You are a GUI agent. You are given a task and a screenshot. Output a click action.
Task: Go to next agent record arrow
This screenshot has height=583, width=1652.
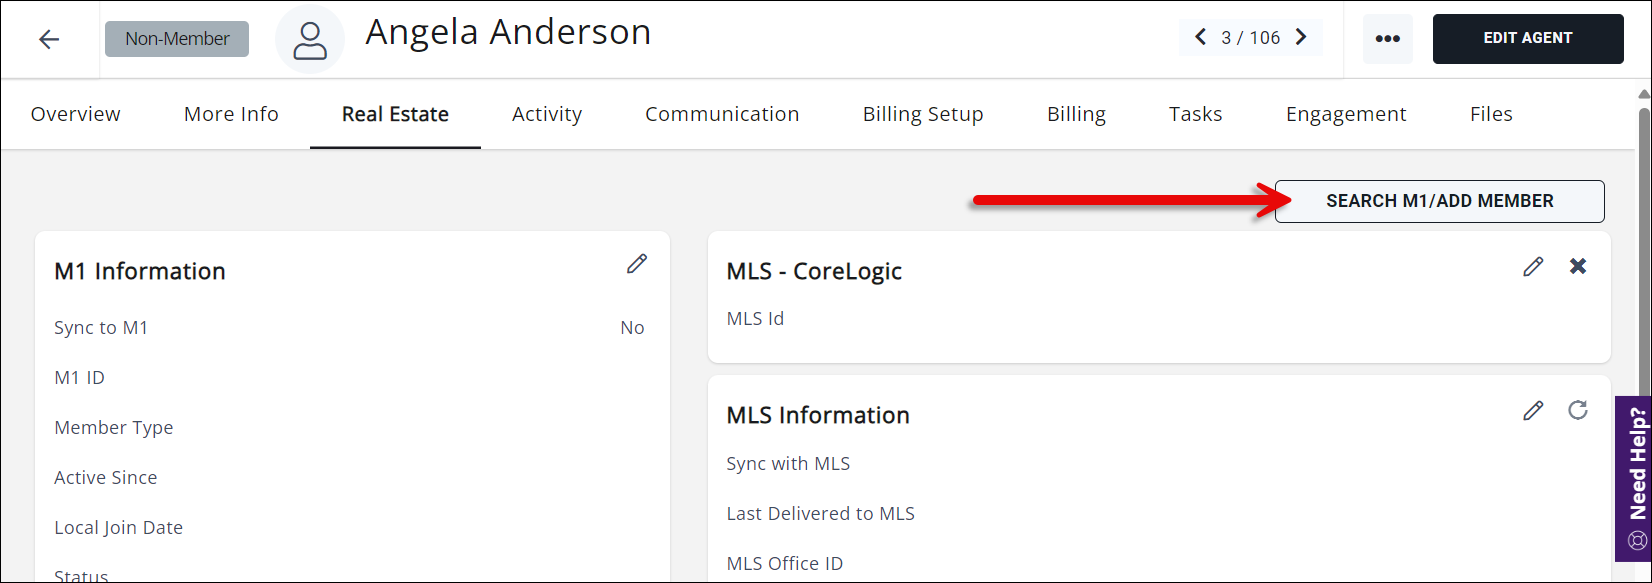(x=1301, y=38)
